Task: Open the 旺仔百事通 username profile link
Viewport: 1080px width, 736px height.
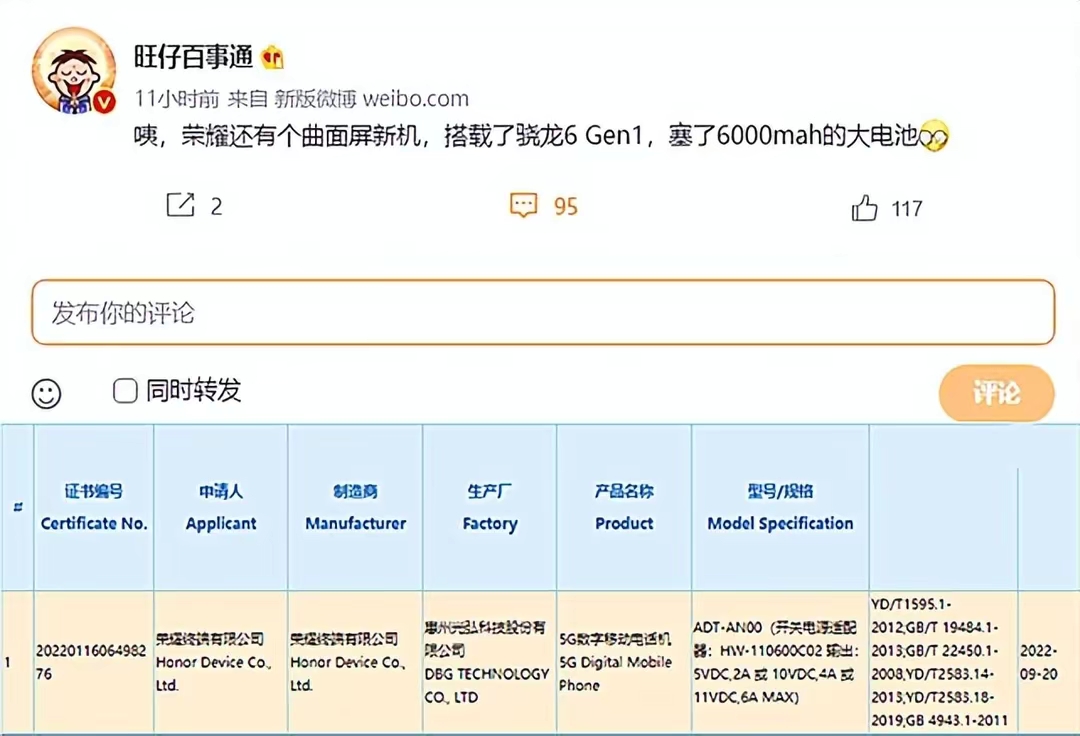Action: pyautogui.click(x=192, y=57)
